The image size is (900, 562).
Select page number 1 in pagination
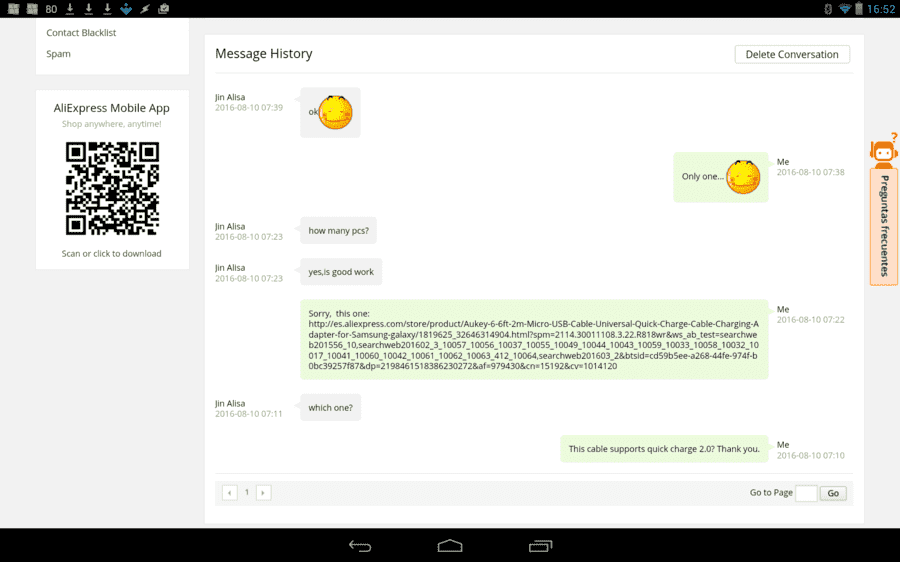point(247,492)
